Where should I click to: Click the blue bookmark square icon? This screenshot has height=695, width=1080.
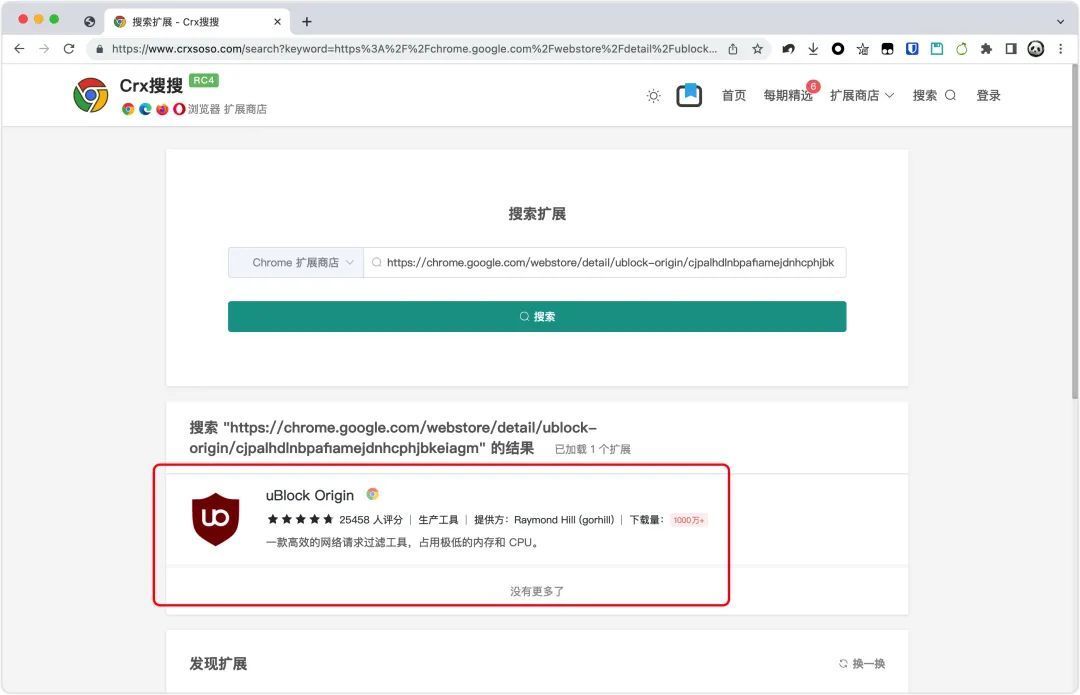tap(689, 95)
